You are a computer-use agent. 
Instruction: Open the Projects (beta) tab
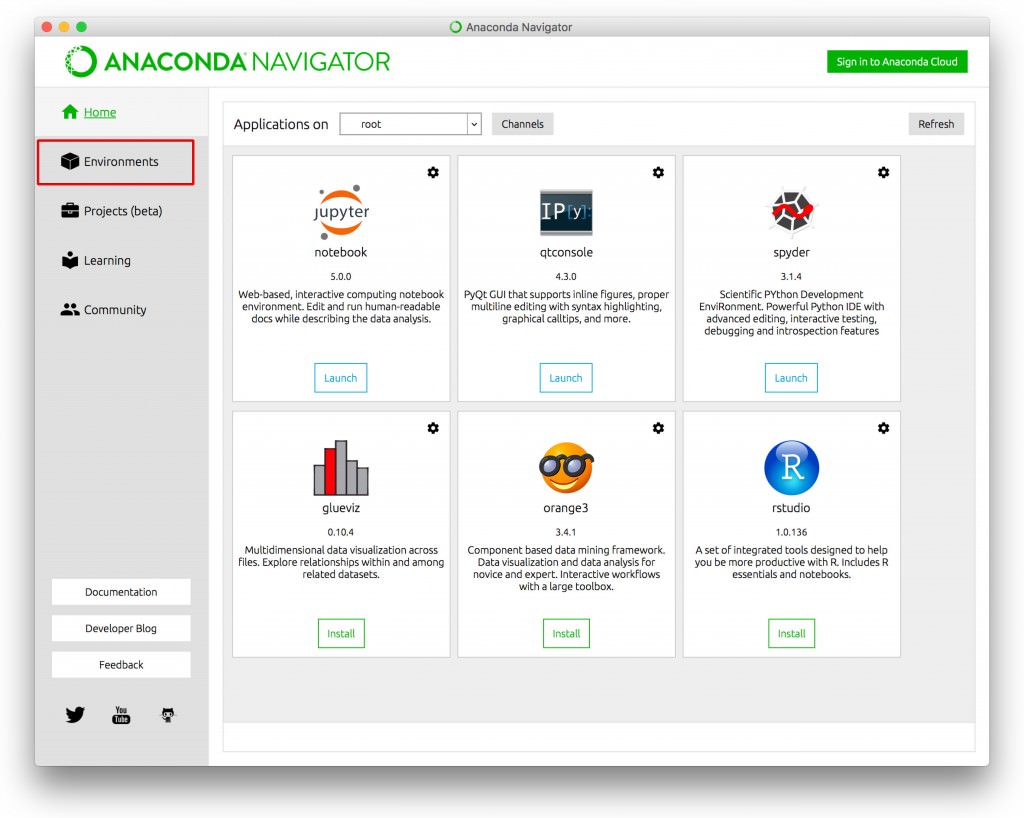click(x=123, y=211)
